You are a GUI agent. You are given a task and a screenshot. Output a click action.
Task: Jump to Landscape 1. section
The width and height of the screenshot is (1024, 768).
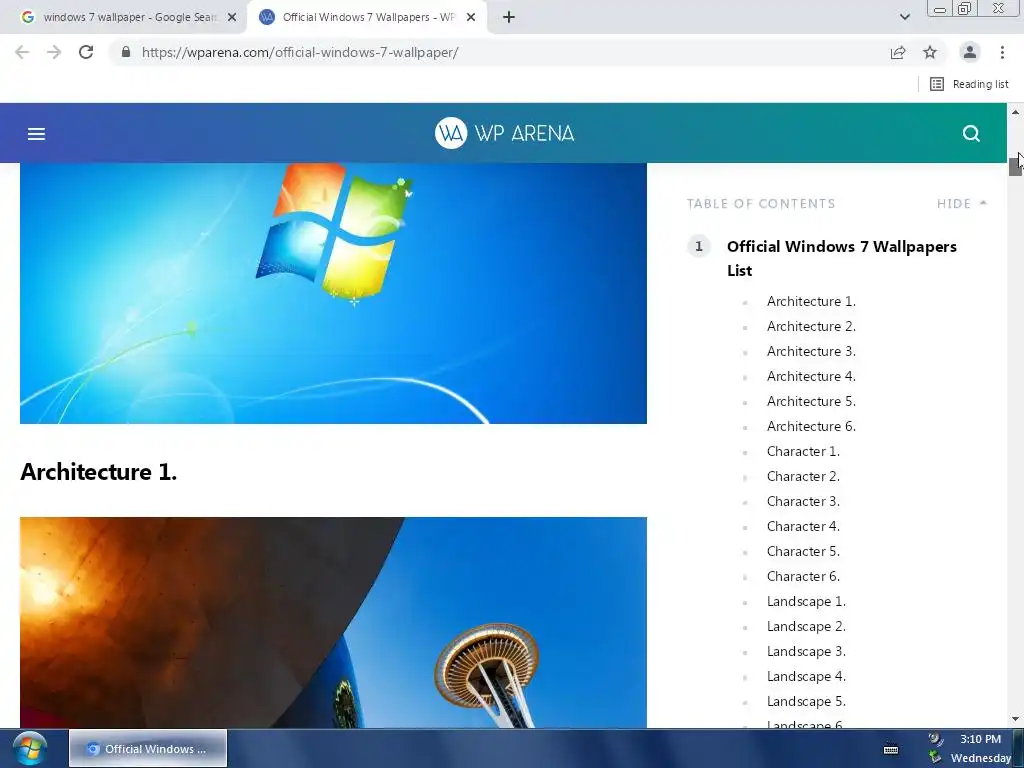coord(807,601)
